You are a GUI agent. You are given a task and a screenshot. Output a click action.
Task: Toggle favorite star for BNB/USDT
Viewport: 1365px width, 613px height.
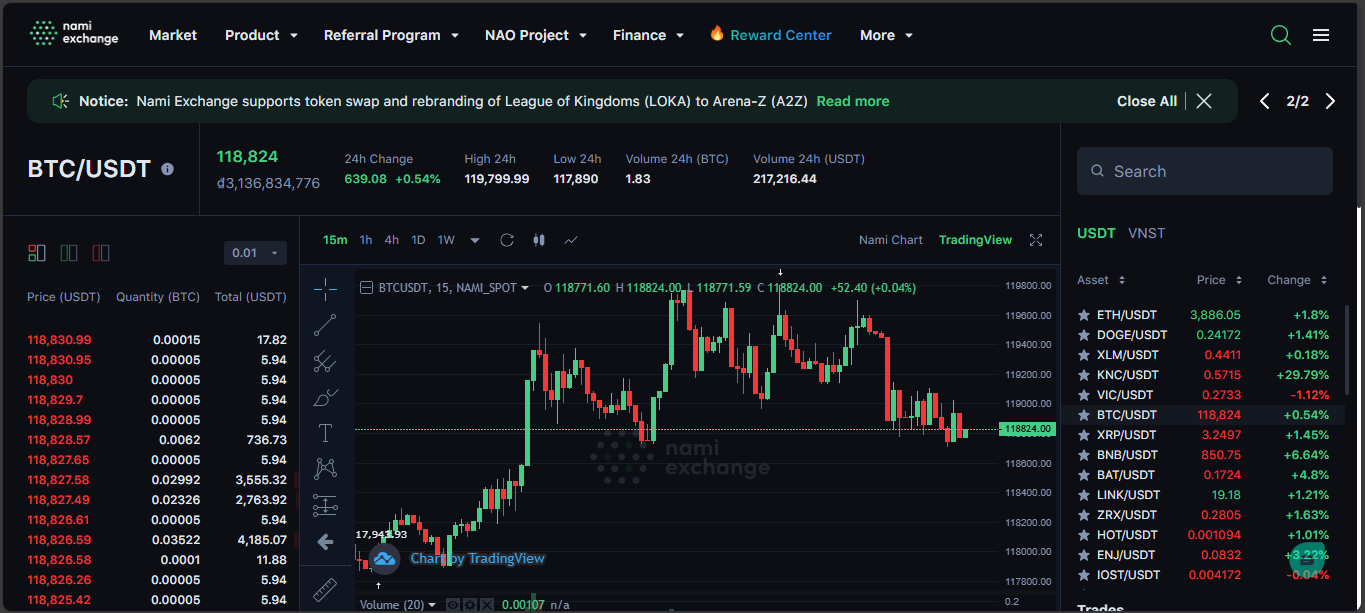pyautogui.click(x=1083, y=455)
